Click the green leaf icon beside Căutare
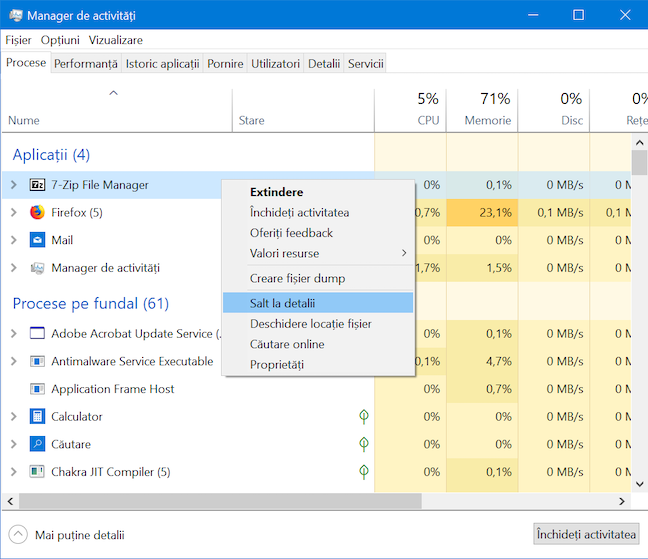Viewport: 648px width, 559px height. coord(364,444)
